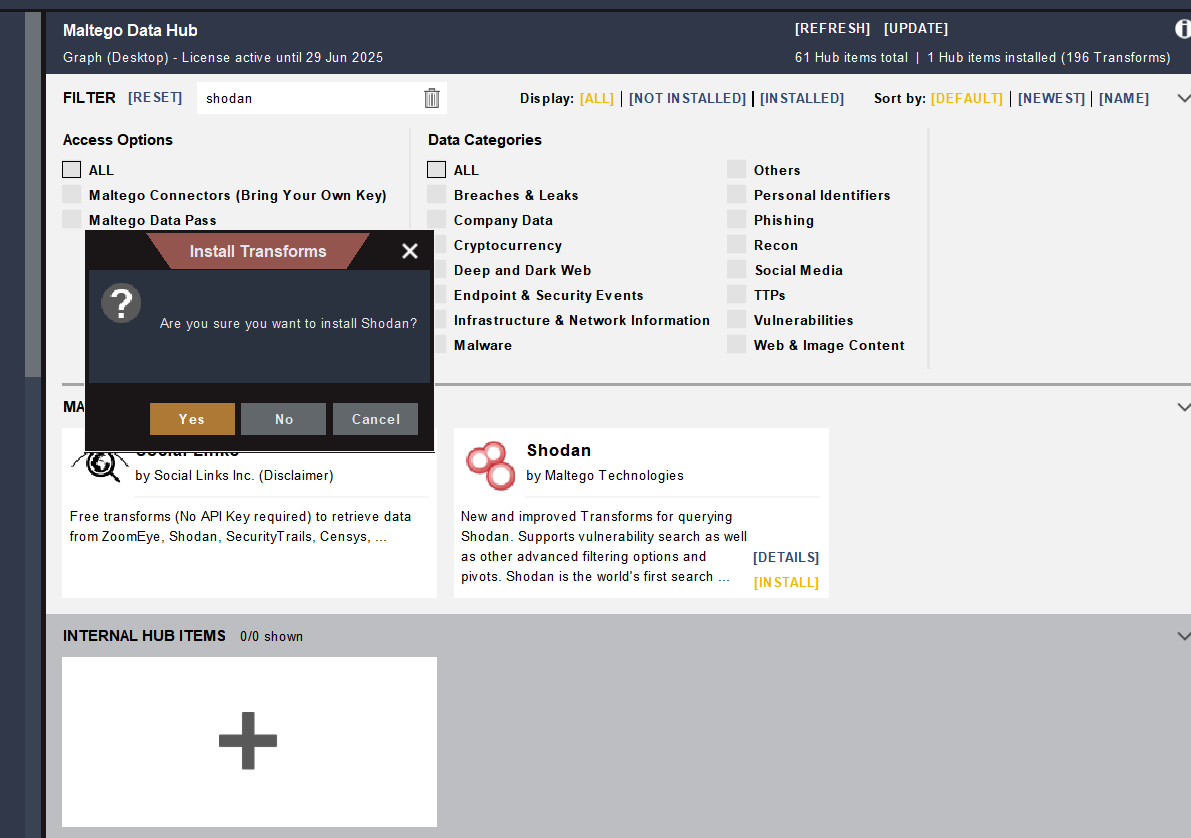Click the Social Links magnifier logo
This screenshot has height=838, width=1191.
pyautogui.click(x=101, y=466)
